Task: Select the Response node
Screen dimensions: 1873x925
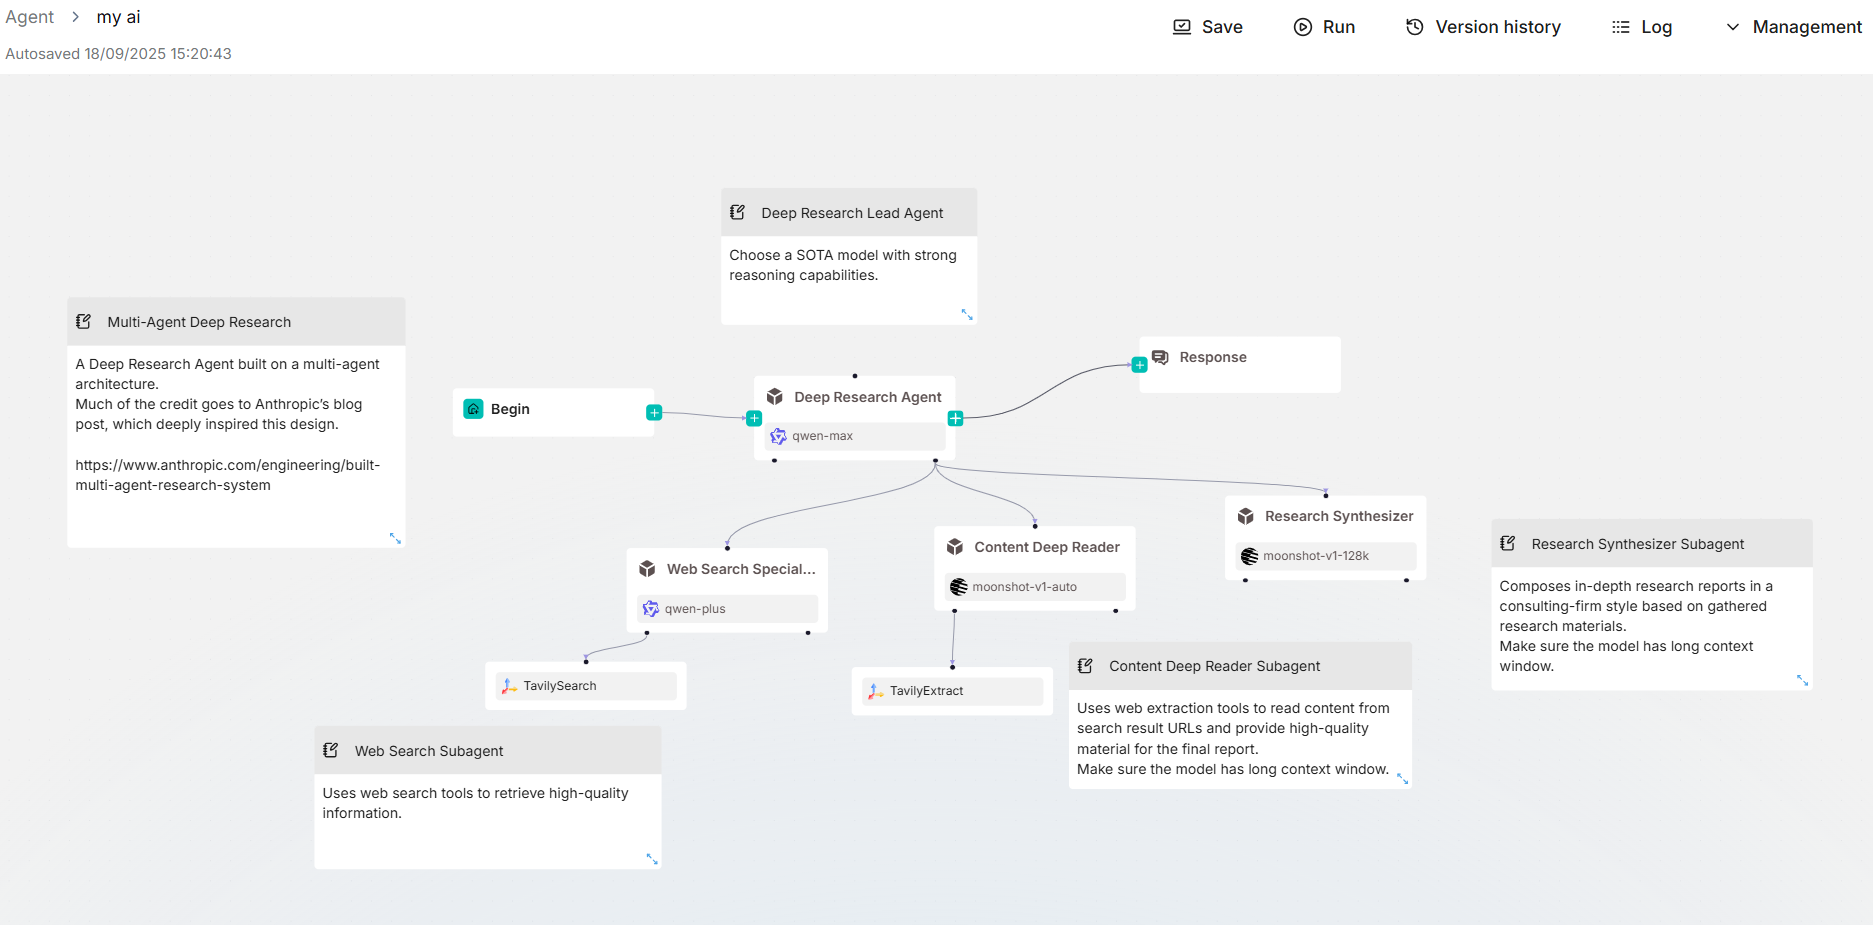Action: 1240,364
